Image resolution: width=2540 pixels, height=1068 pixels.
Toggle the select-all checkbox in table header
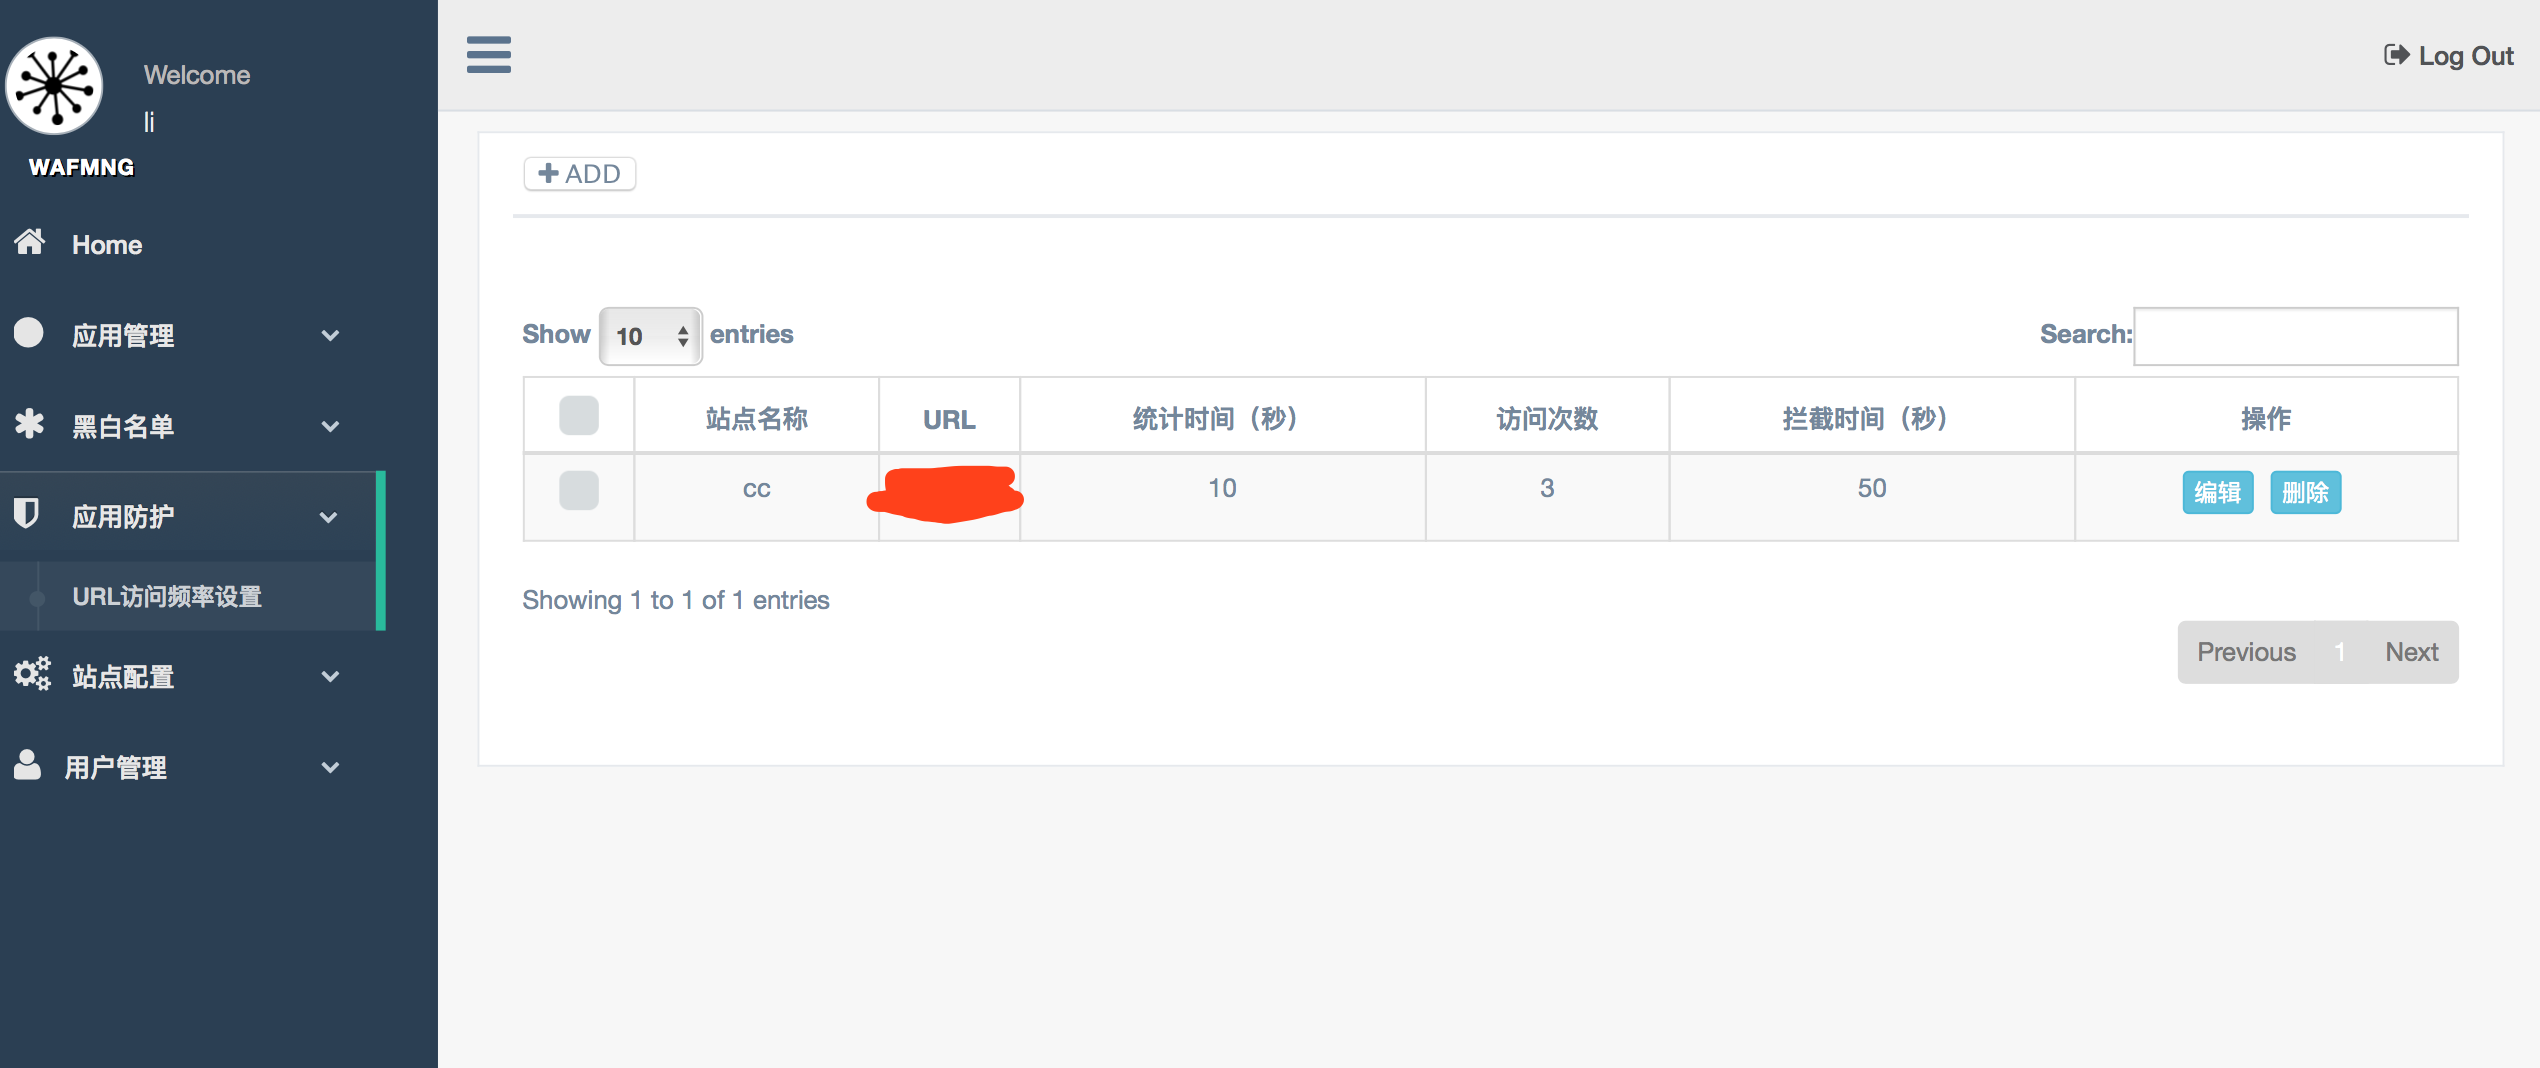tap(578, 415)
